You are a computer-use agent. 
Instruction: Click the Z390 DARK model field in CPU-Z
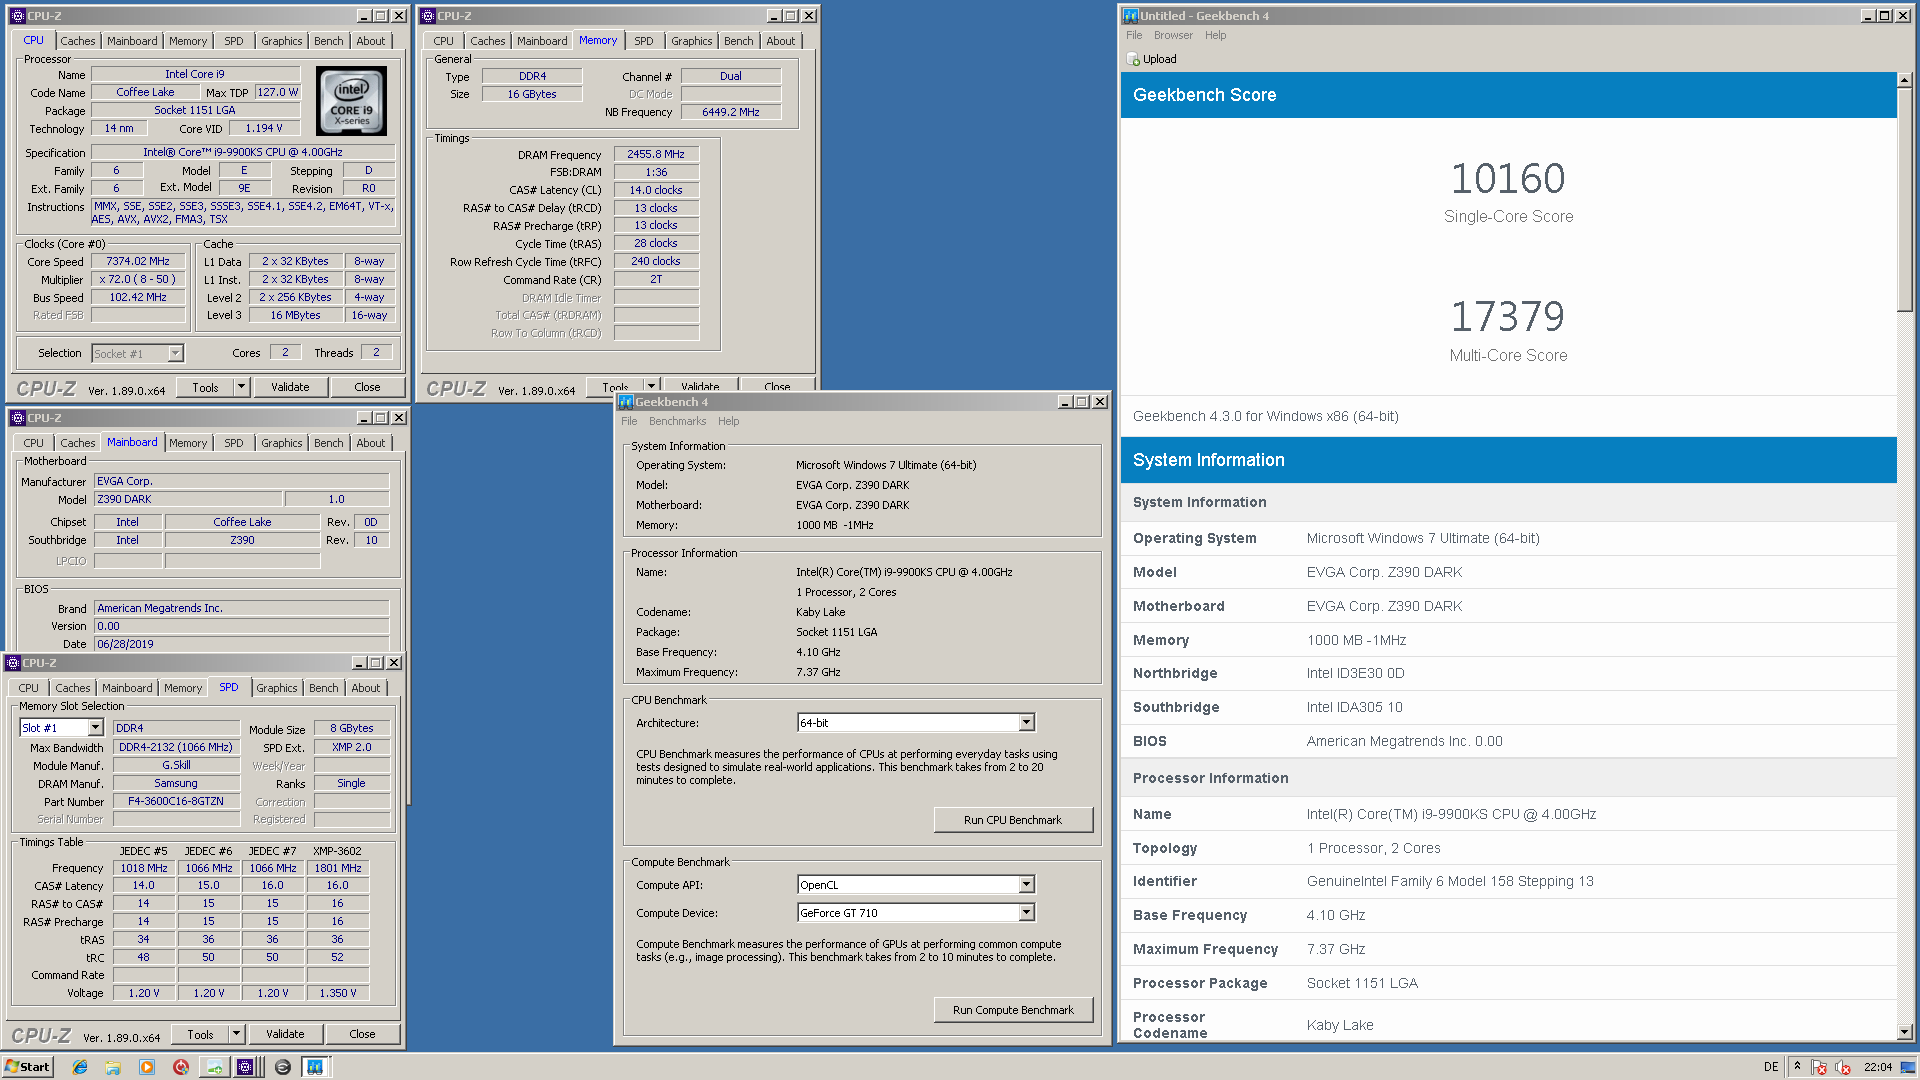pos(187,499)
